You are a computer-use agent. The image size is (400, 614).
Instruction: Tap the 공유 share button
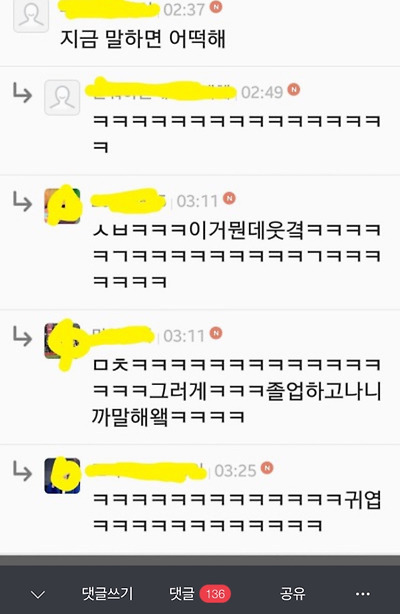(x=293, y=594)
